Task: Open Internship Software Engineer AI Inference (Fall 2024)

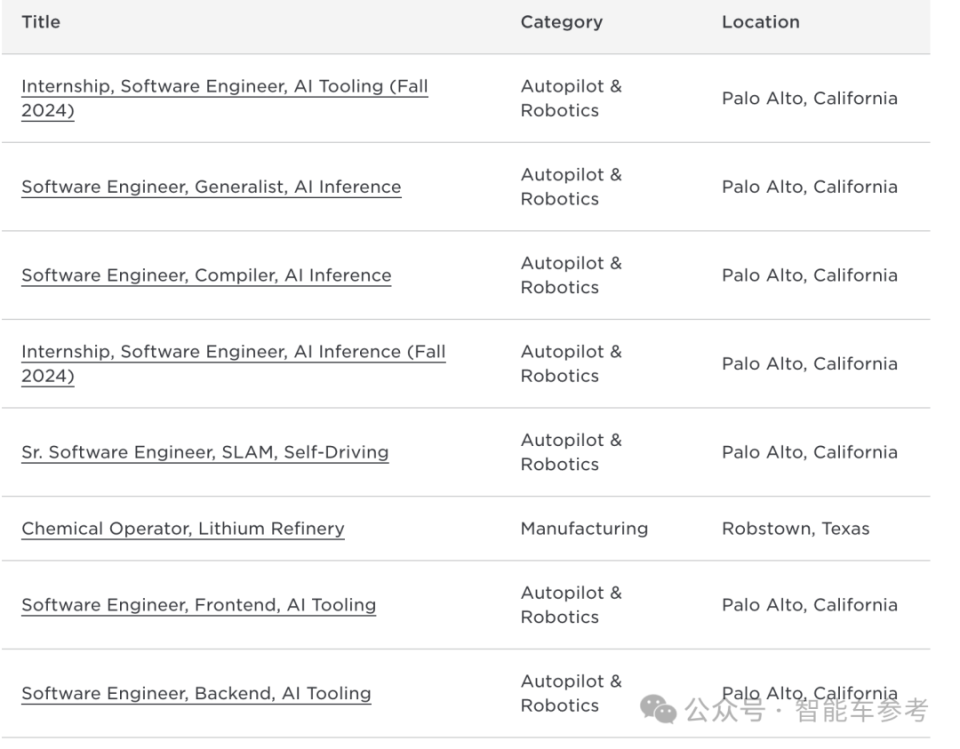Action: pos(233,352)
